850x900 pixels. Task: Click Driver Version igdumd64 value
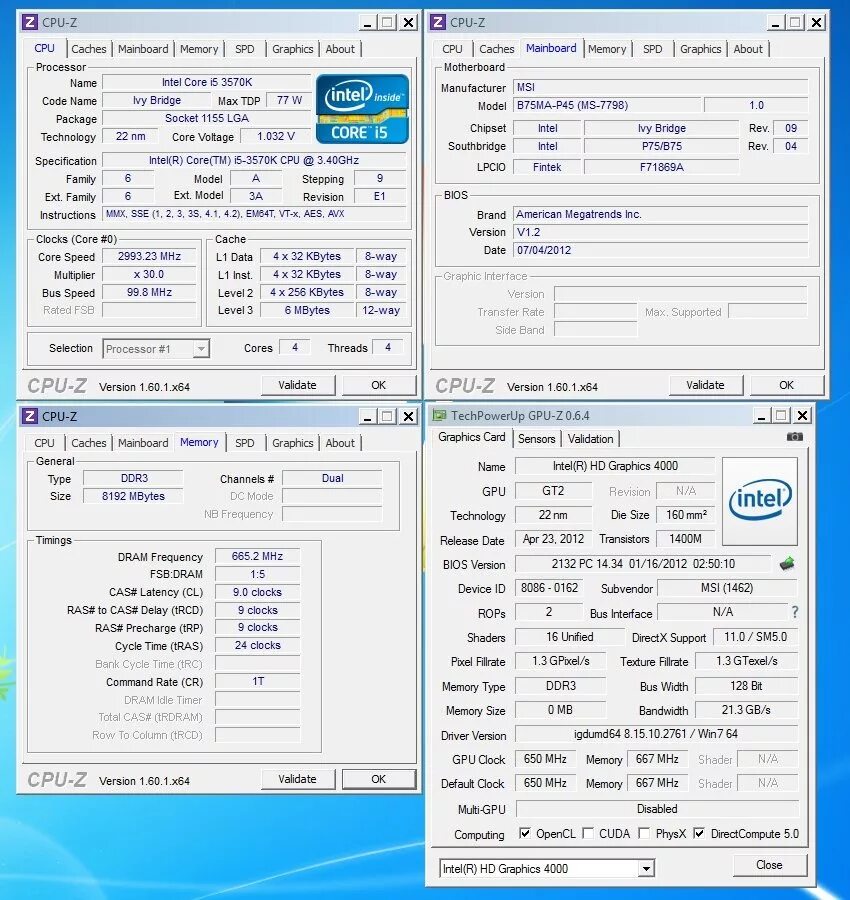657,734
